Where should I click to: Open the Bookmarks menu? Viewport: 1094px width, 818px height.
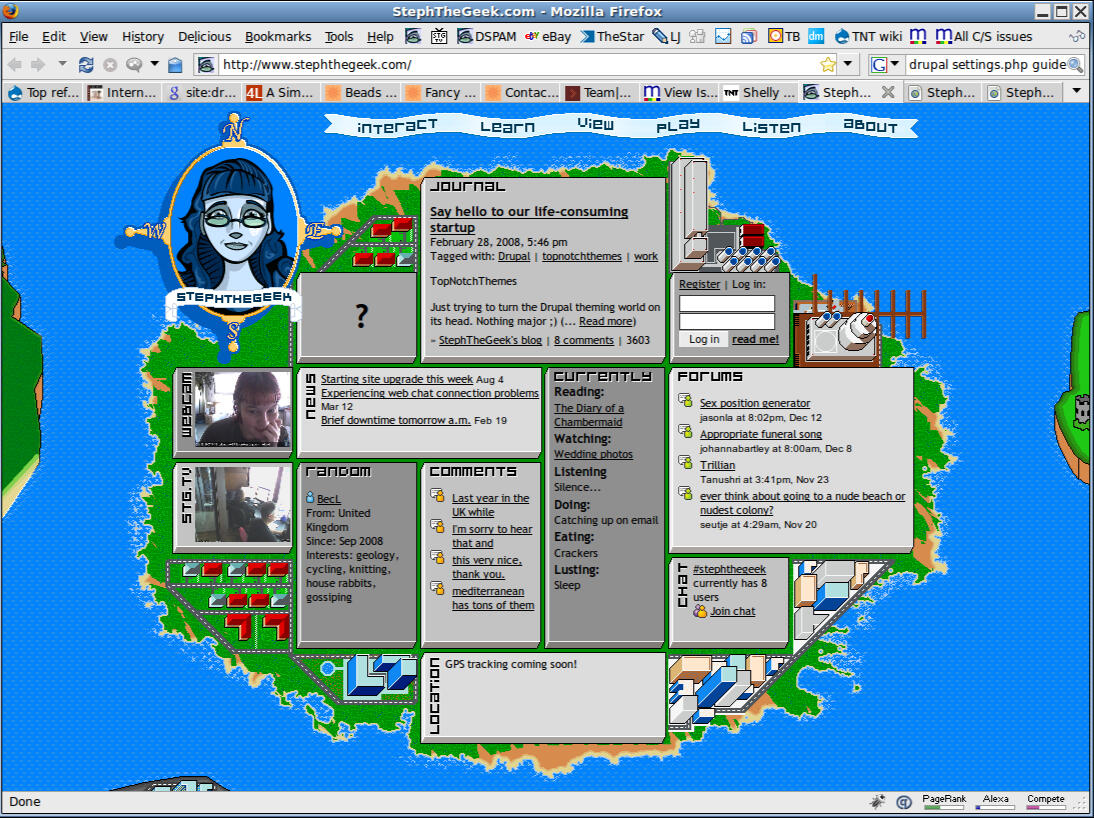tap(278, 37)
